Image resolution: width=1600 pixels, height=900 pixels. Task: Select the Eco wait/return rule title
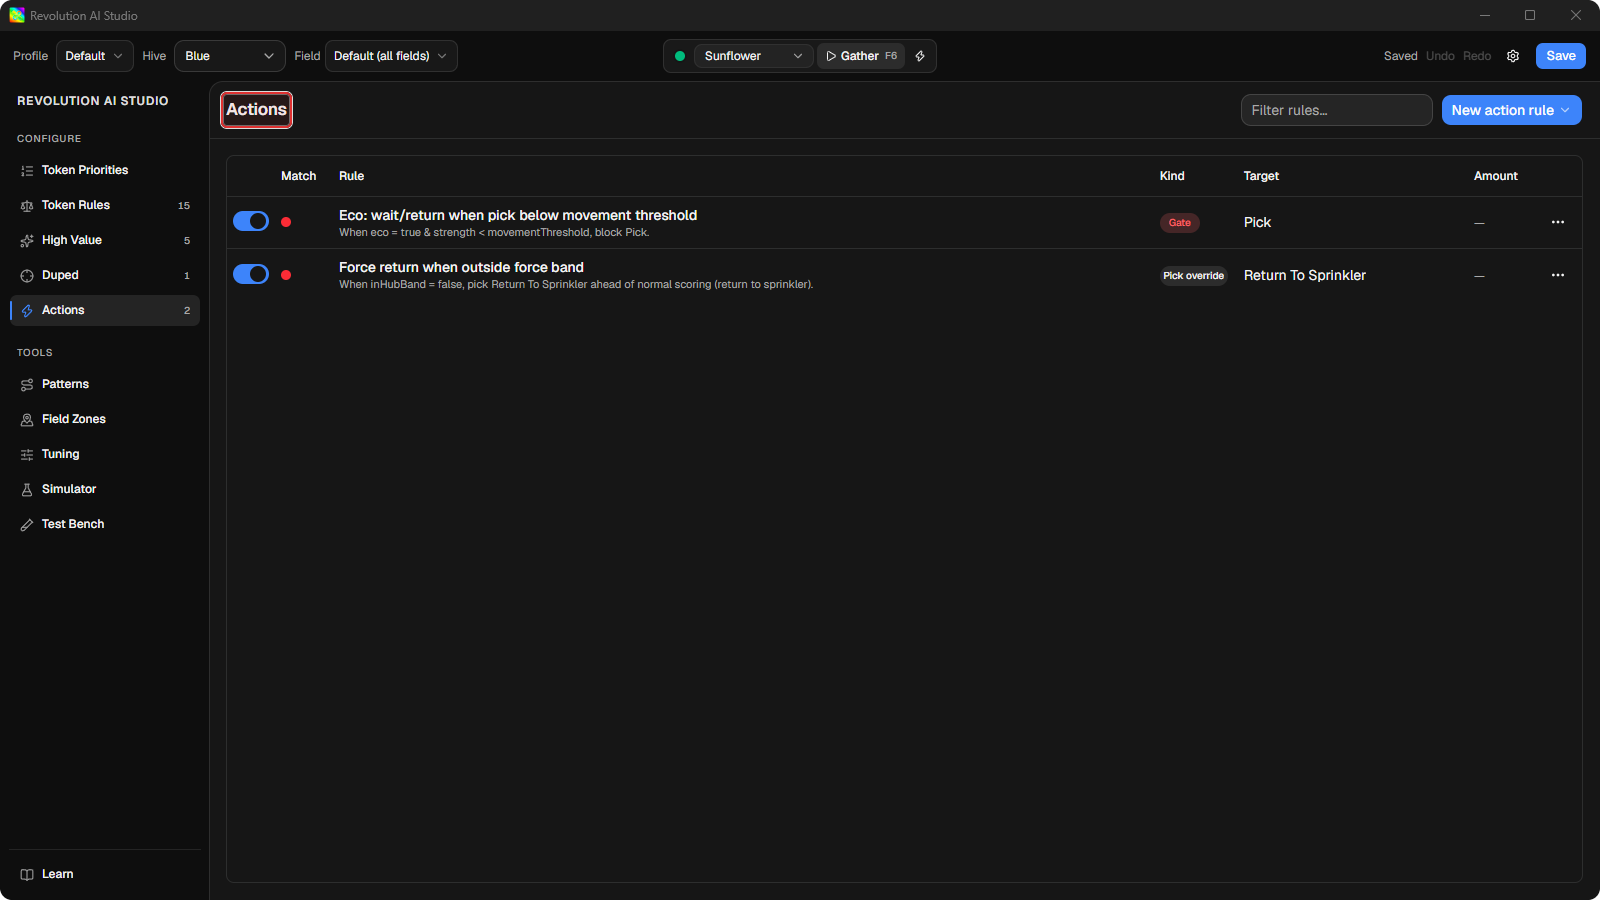coord(518,215)
